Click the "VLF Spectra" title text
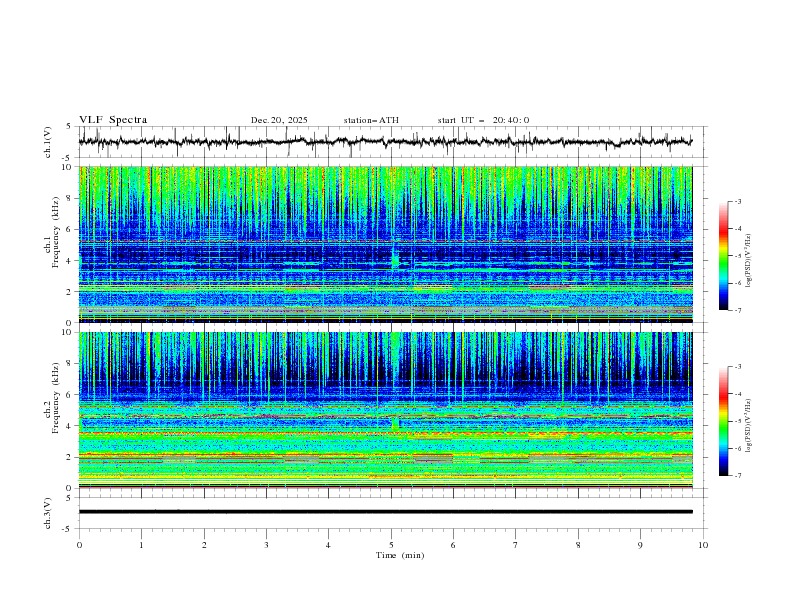Image resolution: width=792 pixels, height=612 pixels. coord(113,120)
